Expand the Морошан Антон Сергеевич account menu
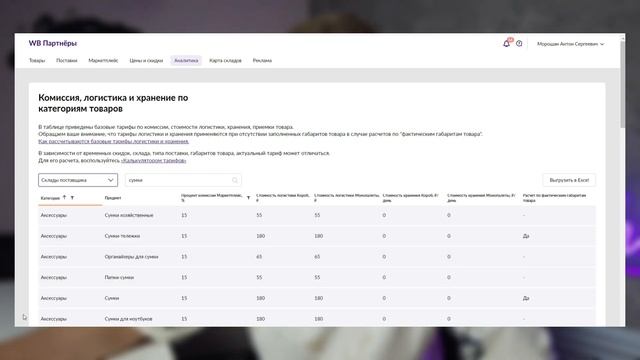The height and width of the screenshot is (360, 640). tap(570, 44)
